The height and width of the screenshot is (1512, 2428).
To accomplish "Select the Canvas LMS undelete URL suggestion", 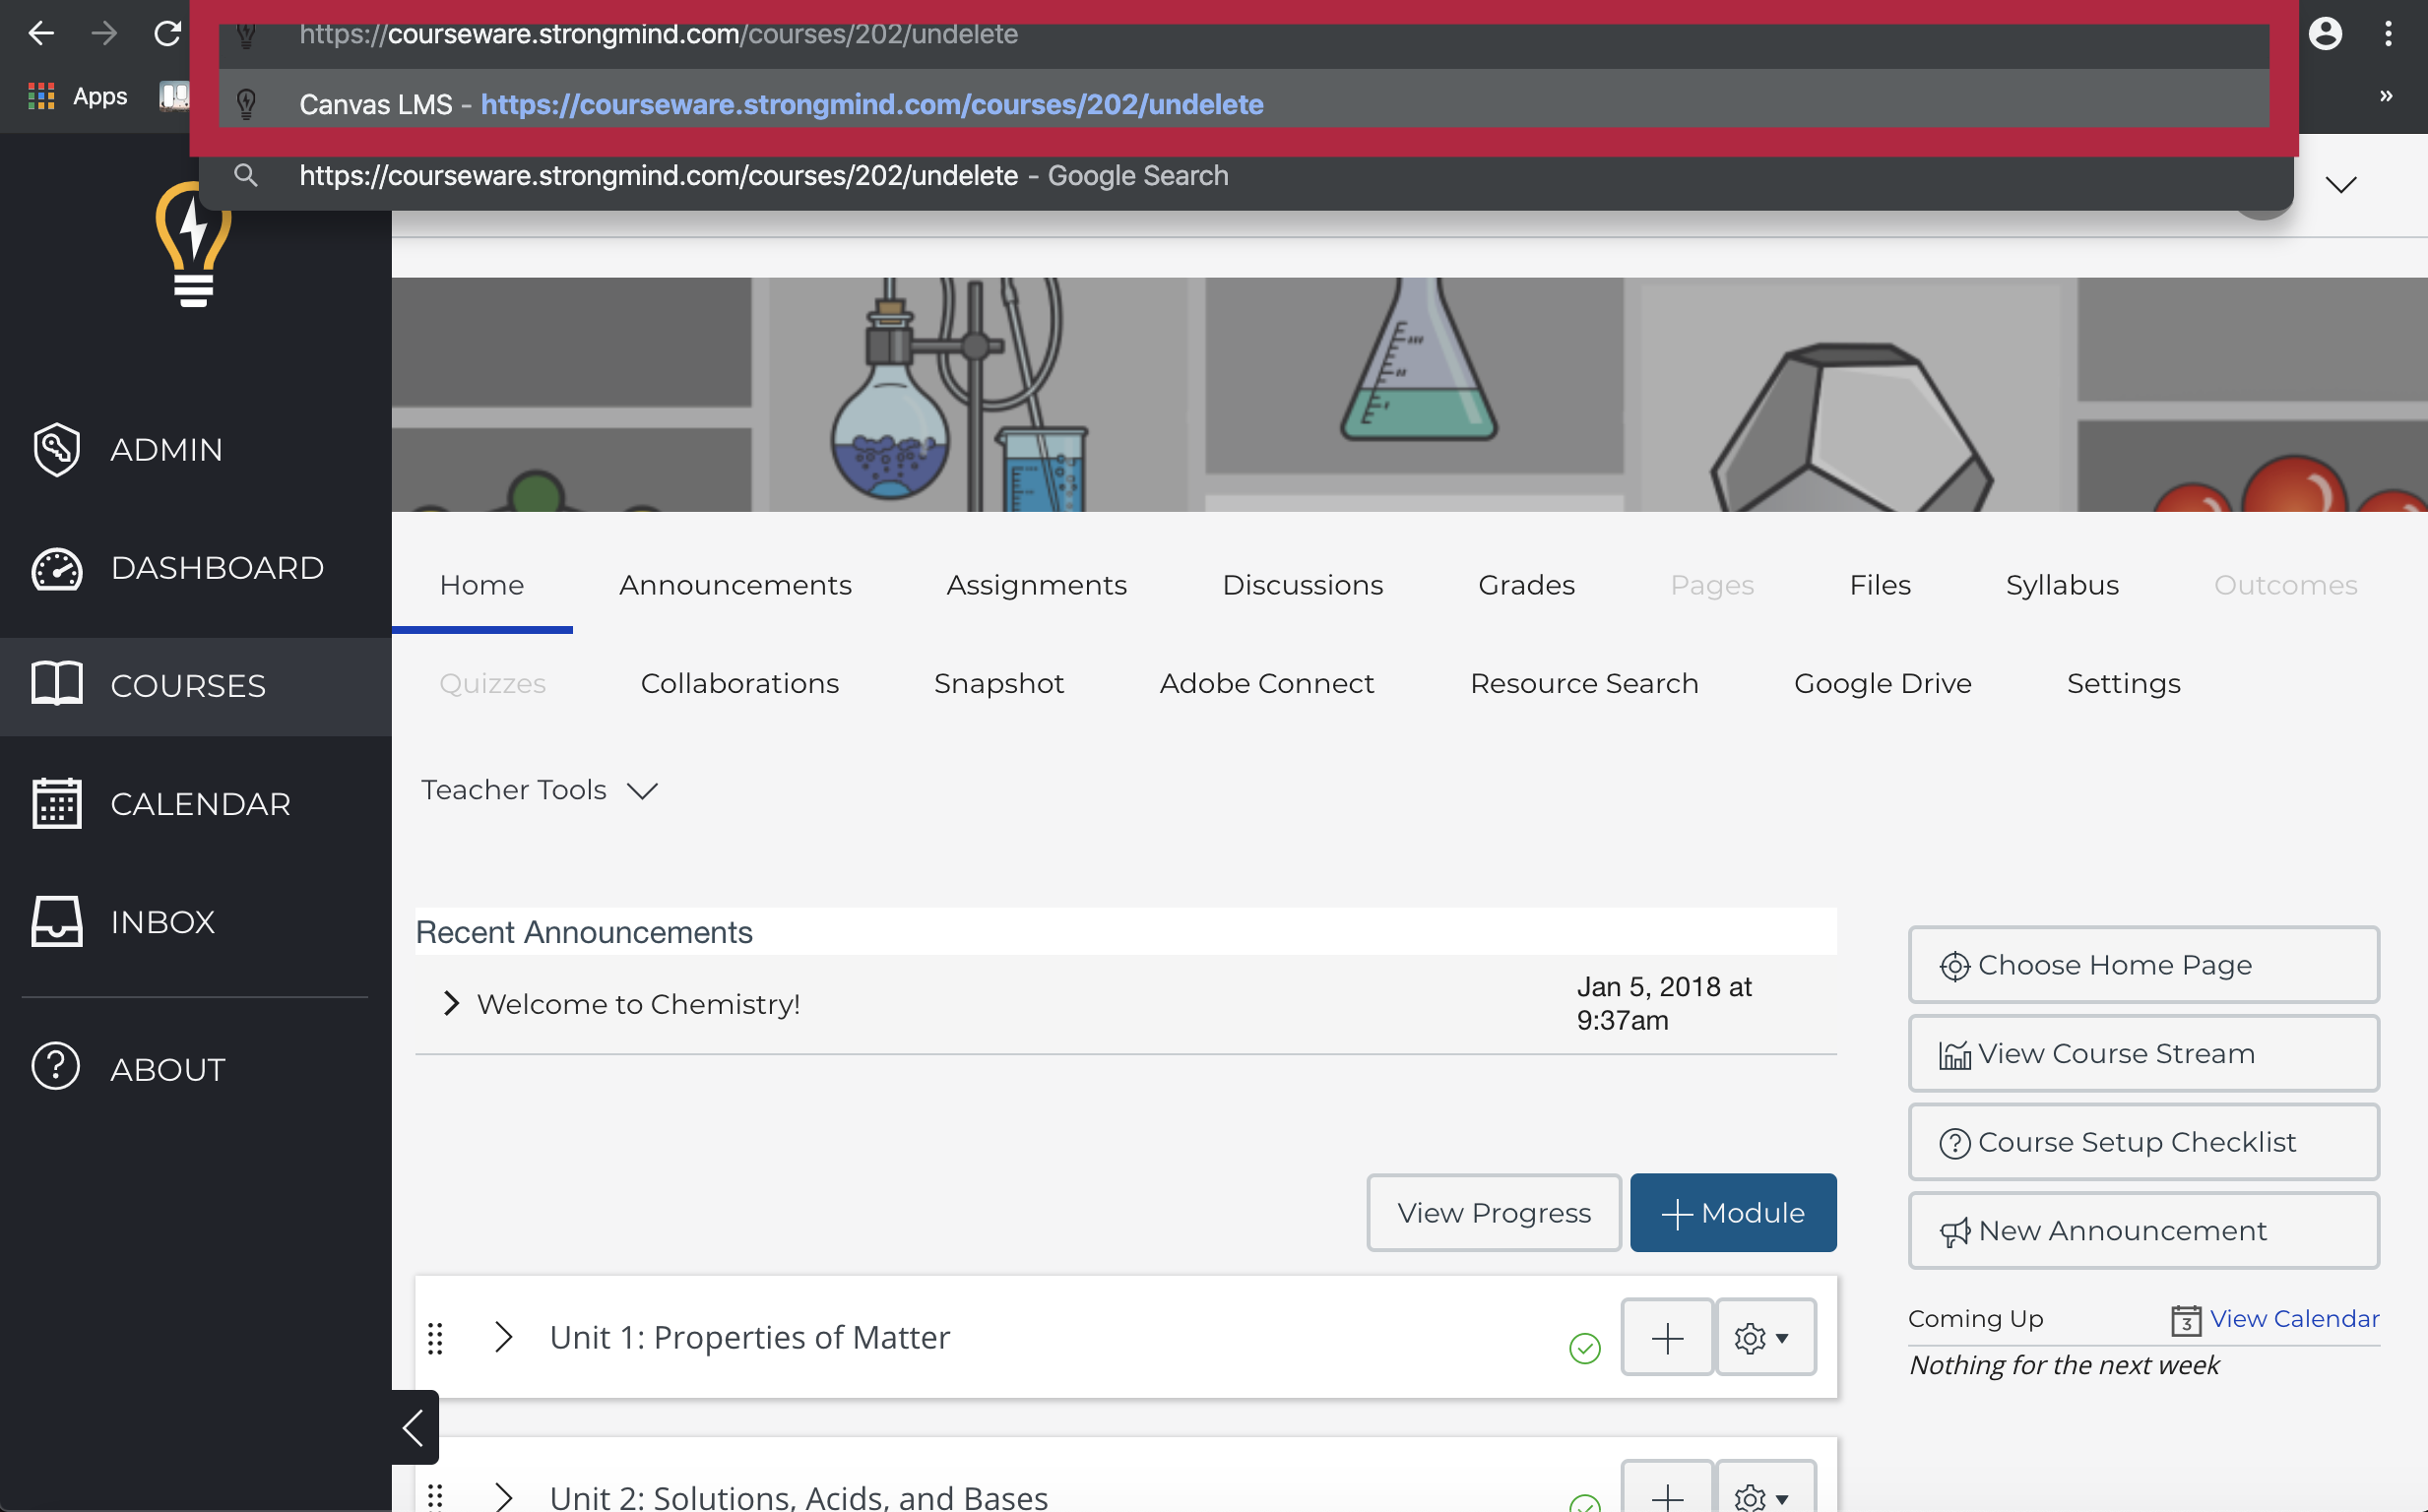I will [1244, 104].
